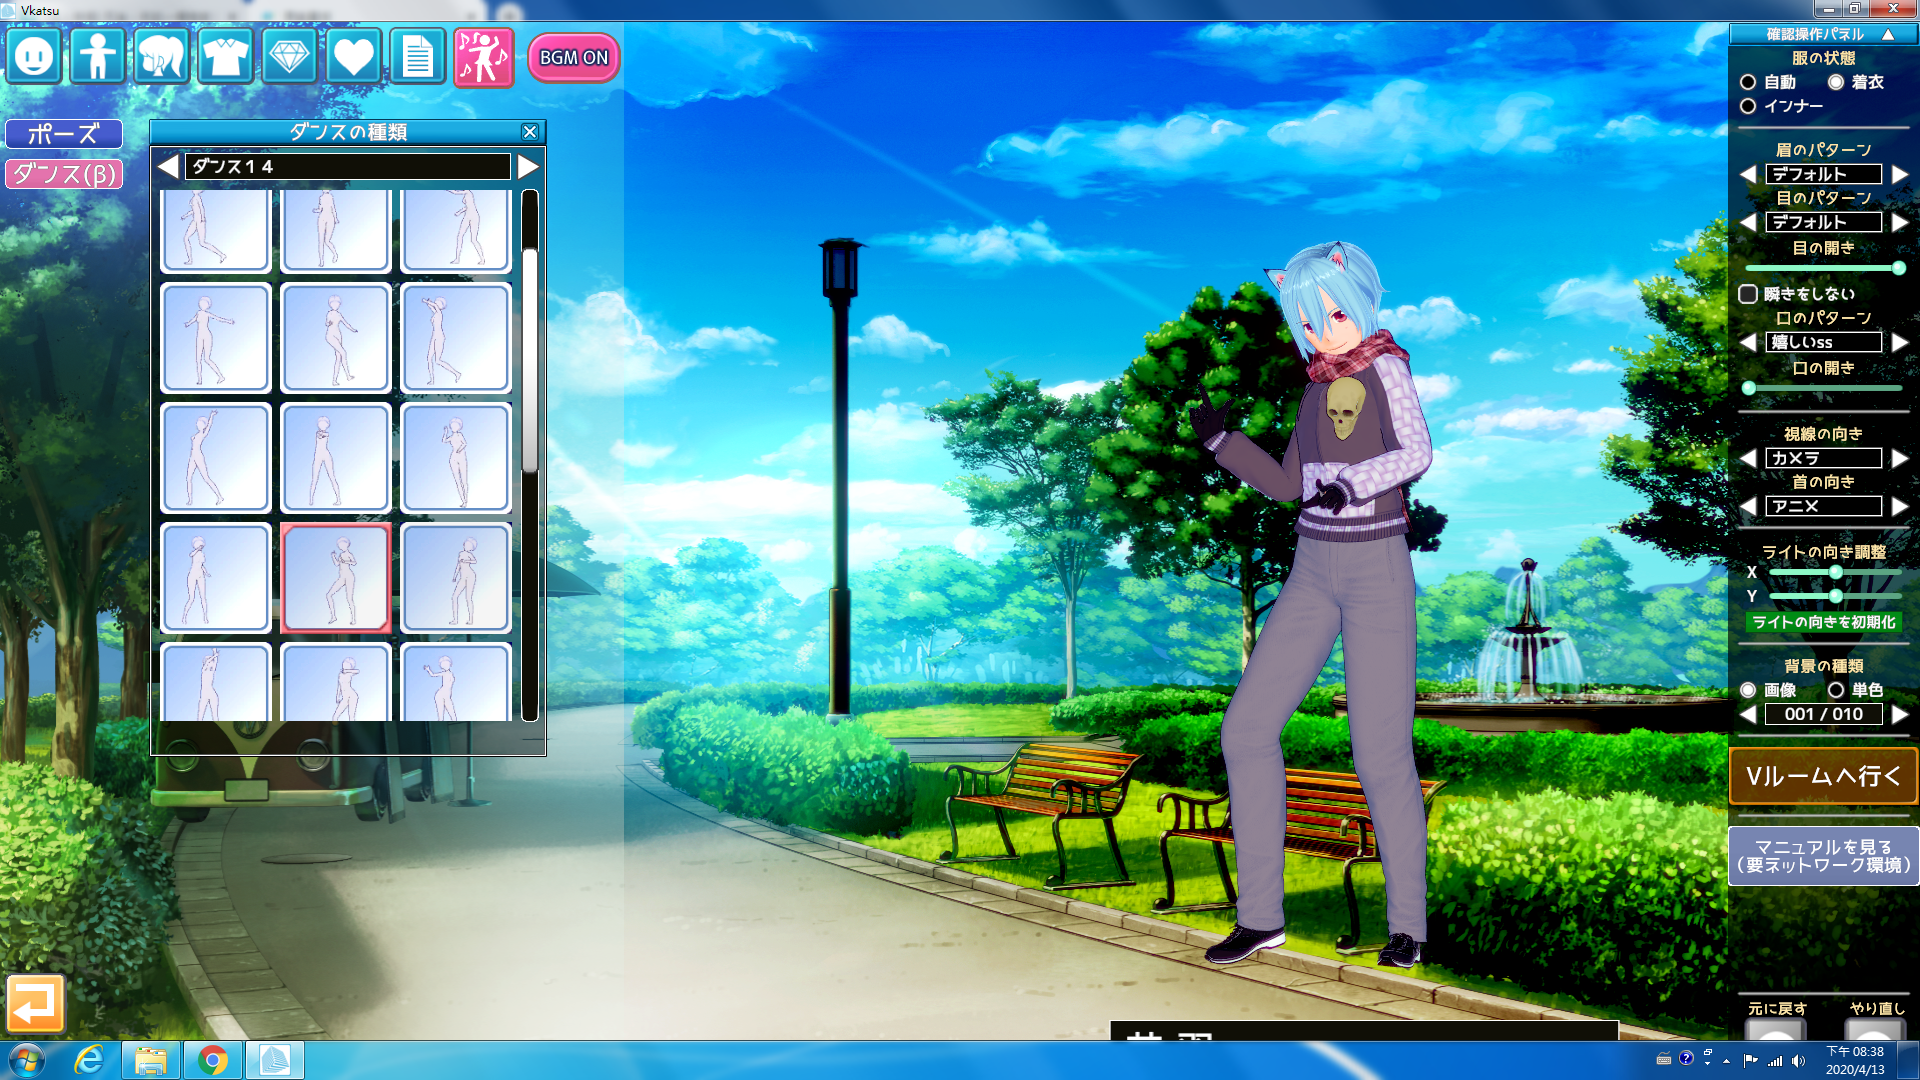
Task: Select last dance thumbnail in third row
Action: [x=456, y=458]
